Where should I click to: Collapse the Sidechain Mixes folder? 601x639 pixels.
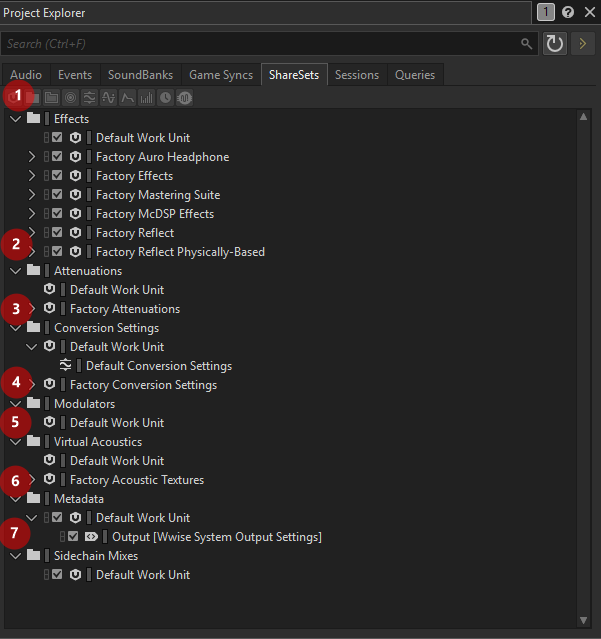pos(15,556)
